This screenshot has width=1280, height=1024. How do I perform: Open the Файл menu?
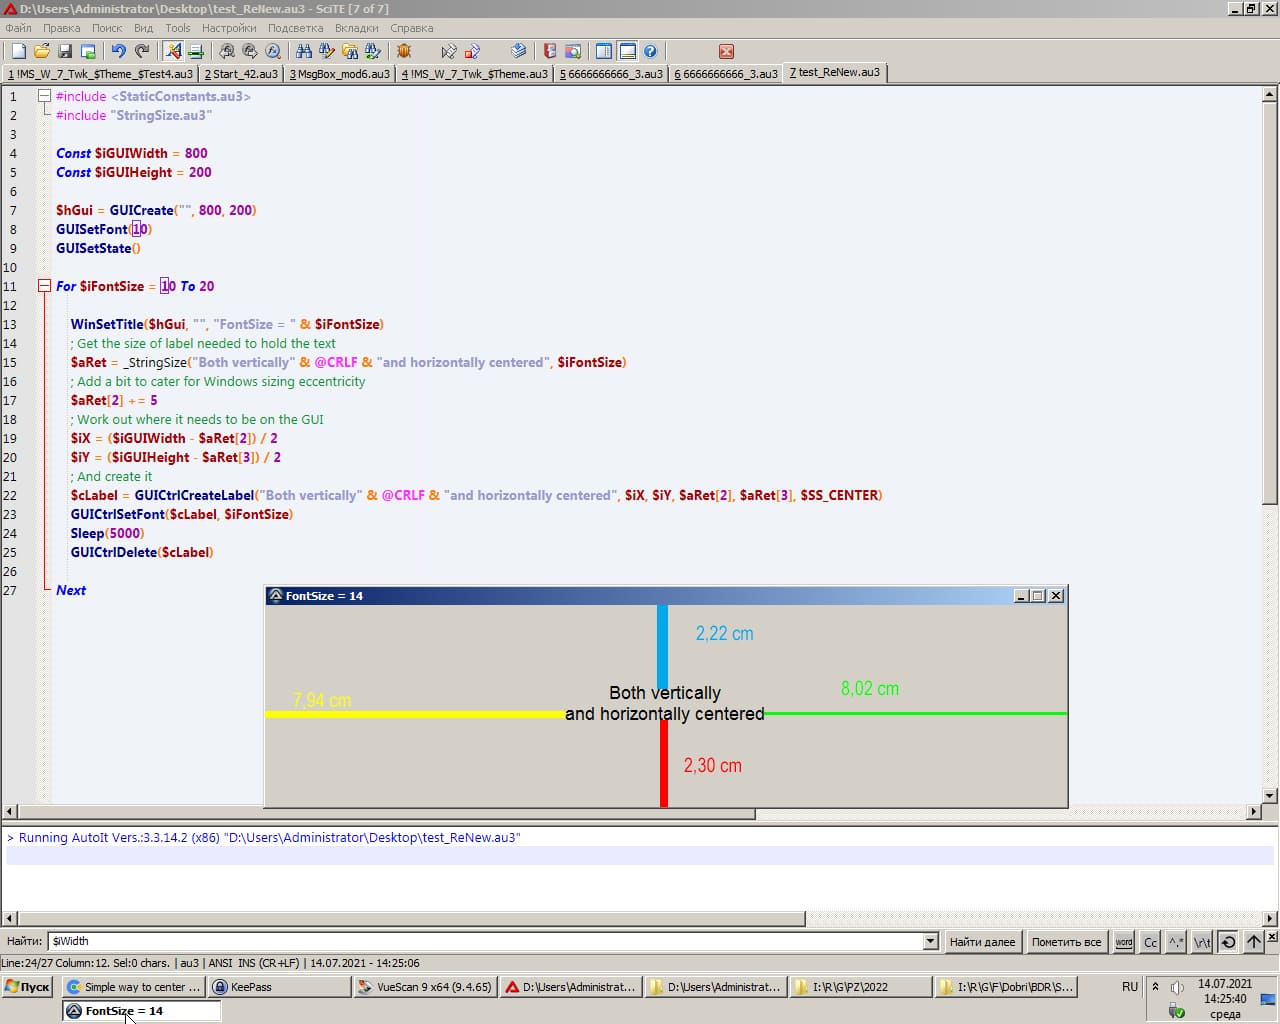click(x=18, y=28)
